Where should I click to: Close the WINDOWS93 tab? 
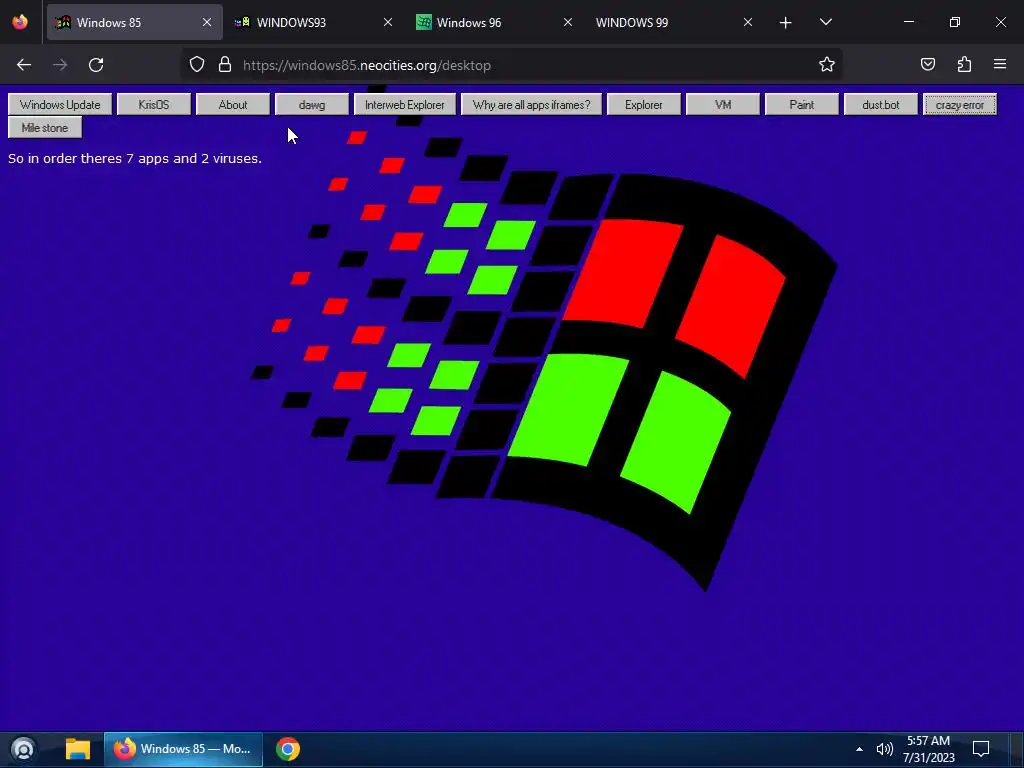coord(387,22)
